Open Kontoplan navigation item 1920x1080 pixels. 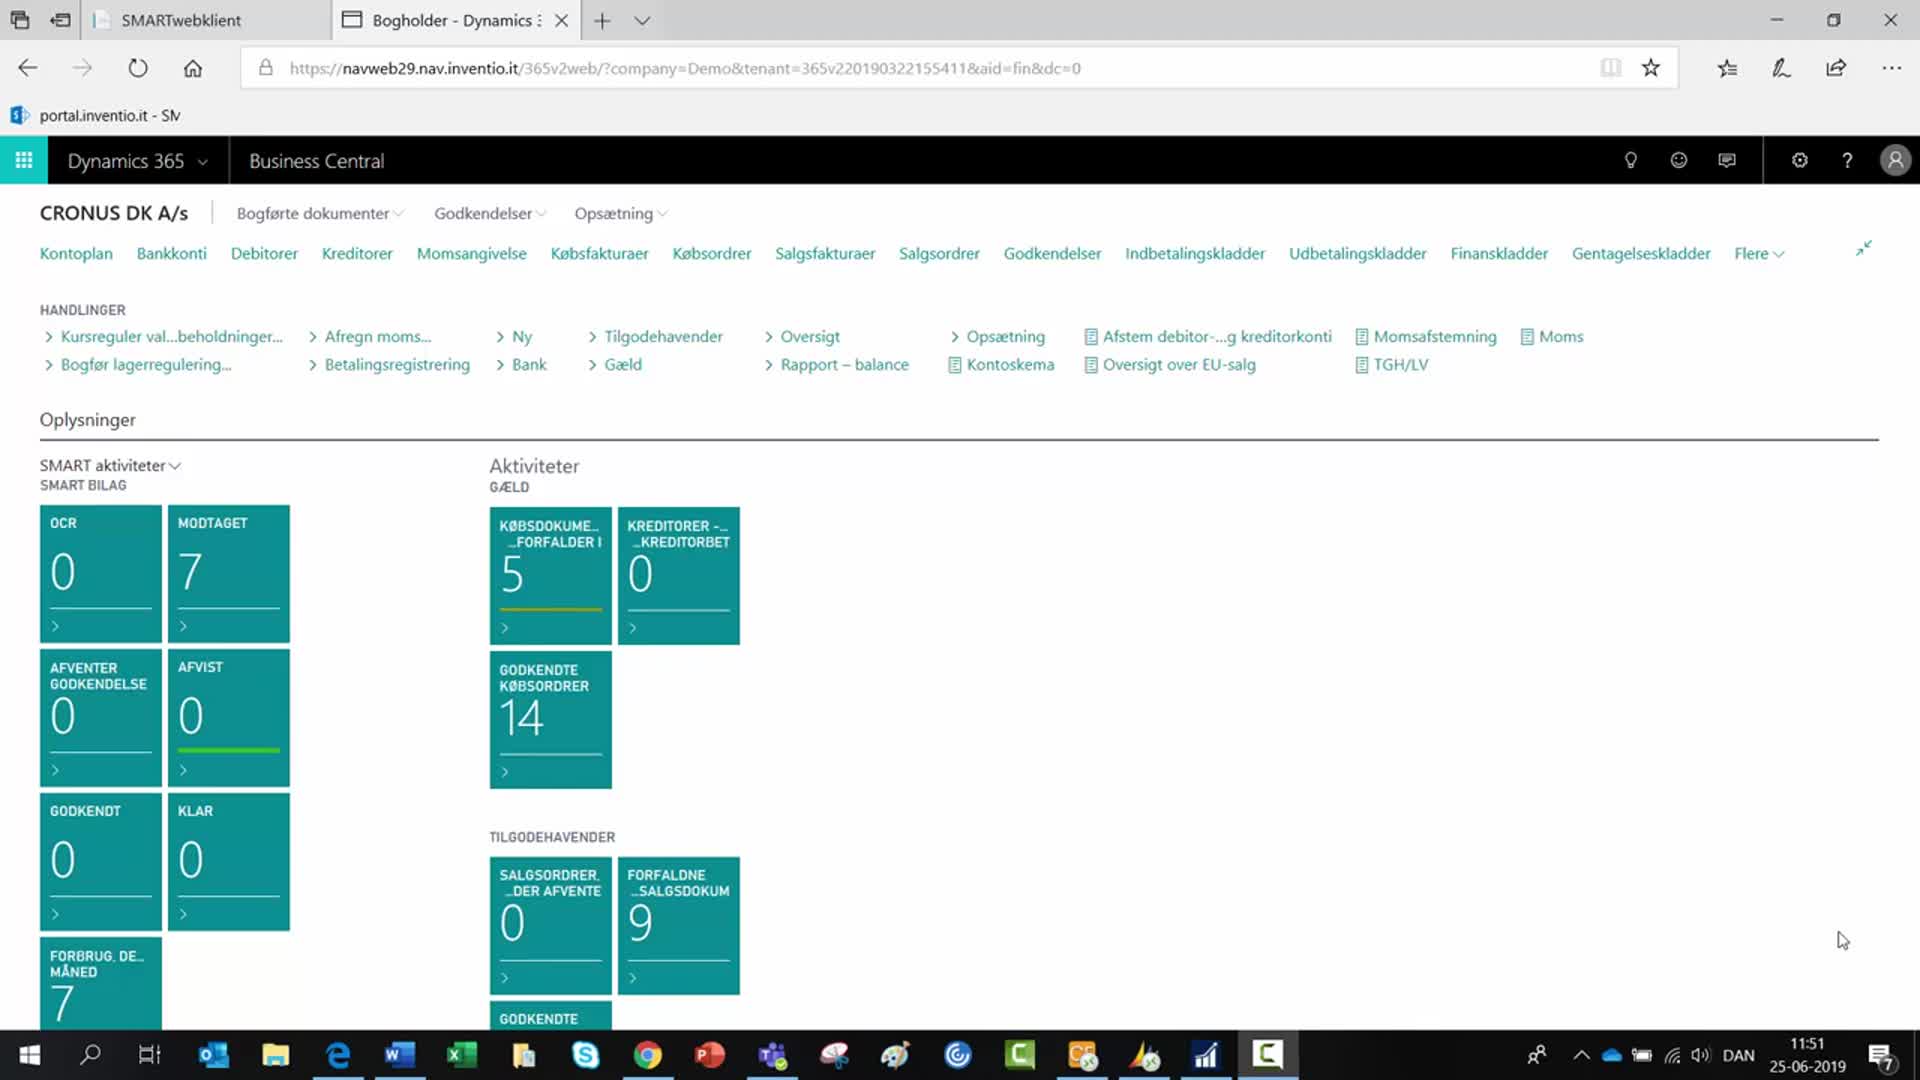pyautogui.click(x=76, y=253)
